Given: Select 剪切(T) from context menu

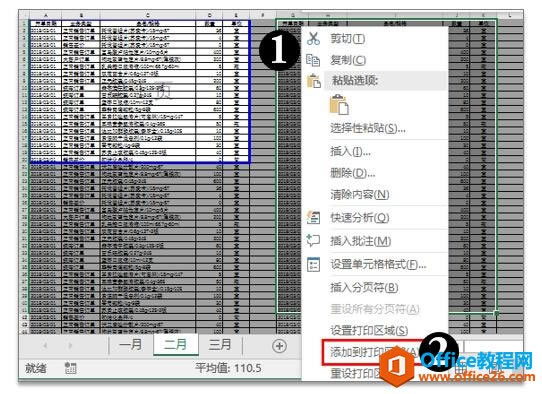Looking at the screenshot, I should click(x=347, y=38).
